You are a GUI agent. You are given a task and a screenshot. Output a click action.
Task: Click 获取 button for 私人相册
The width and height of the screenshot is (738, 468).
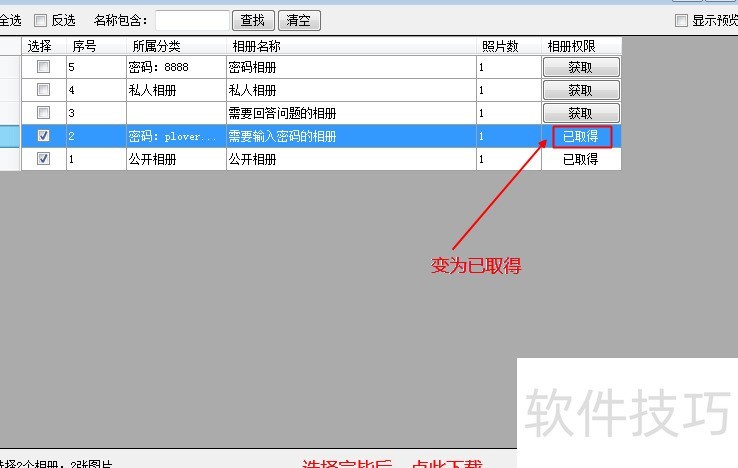(x=581, y=90)
